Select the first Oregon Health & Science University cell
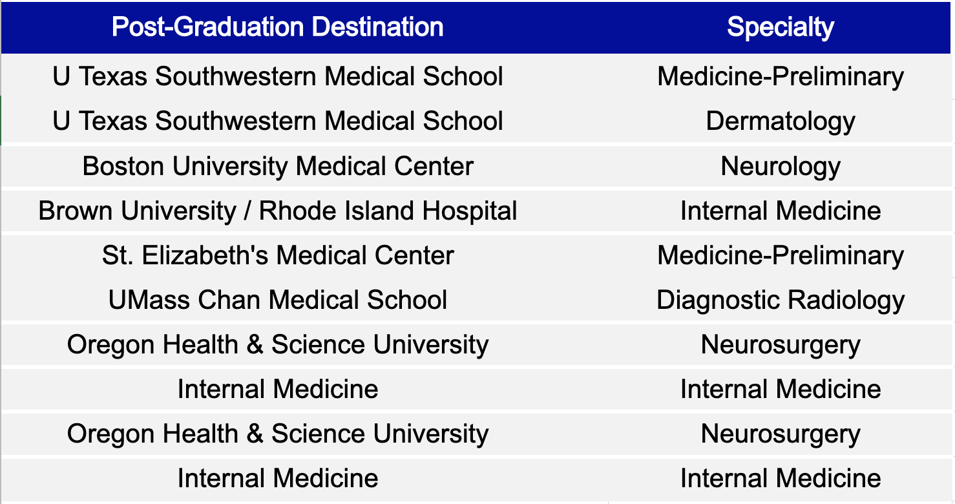This screenshot has width=955, height=504. [x=277, y=345]
